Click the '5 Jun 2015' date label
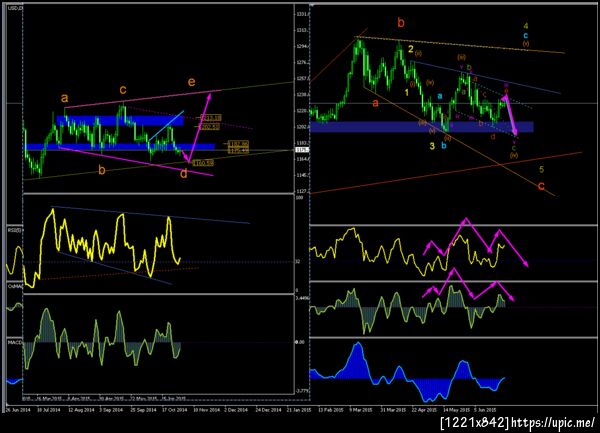 pos(486,410)
